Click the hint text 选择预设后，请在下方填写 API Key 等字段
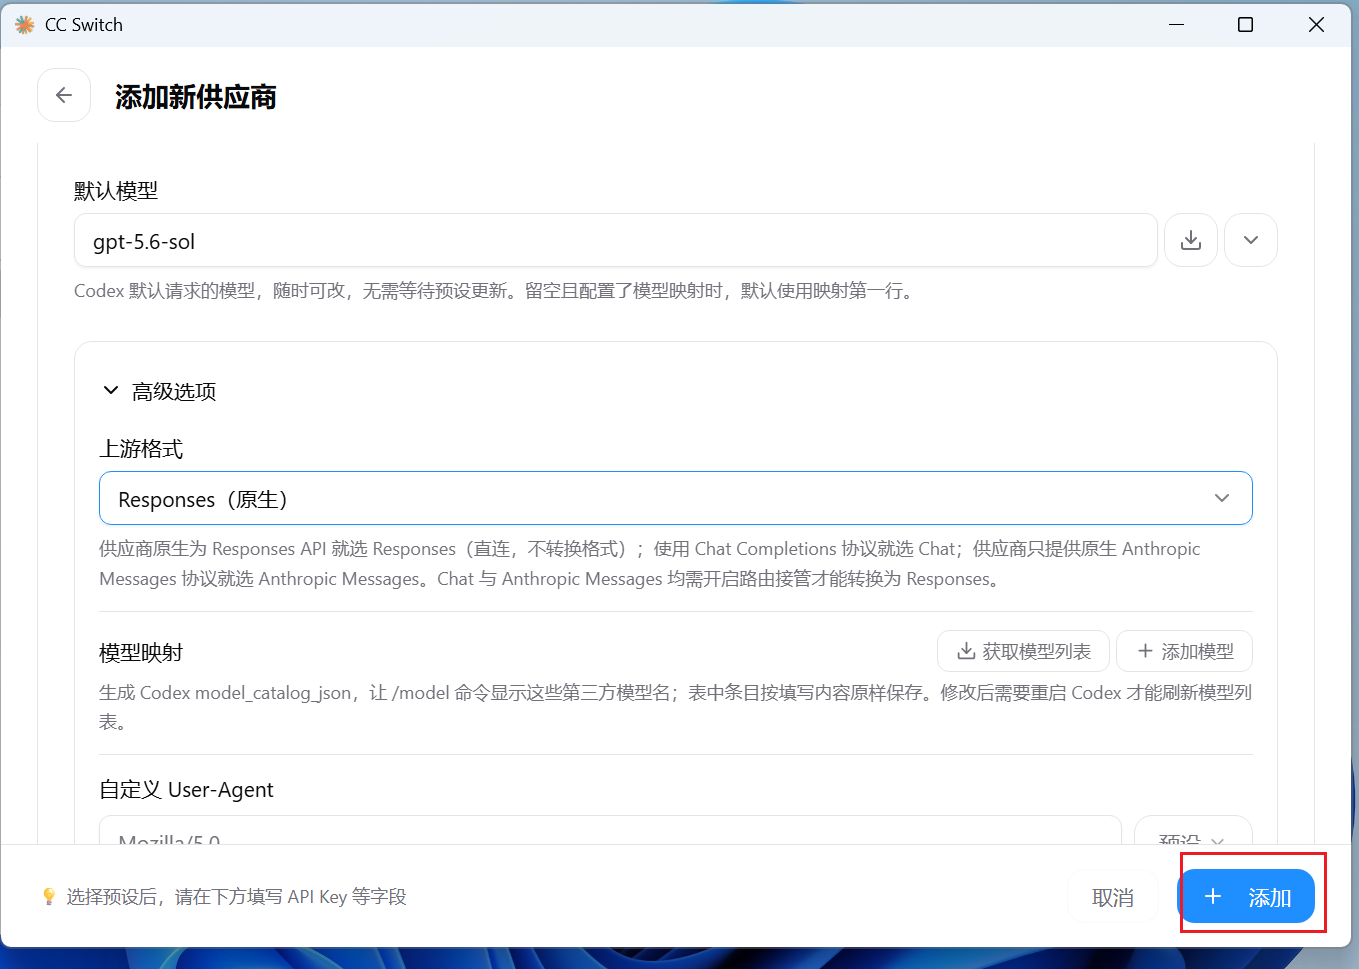The height and width of the screenshot is (969, 1359). pyautogui.click(x=237, y=897)
